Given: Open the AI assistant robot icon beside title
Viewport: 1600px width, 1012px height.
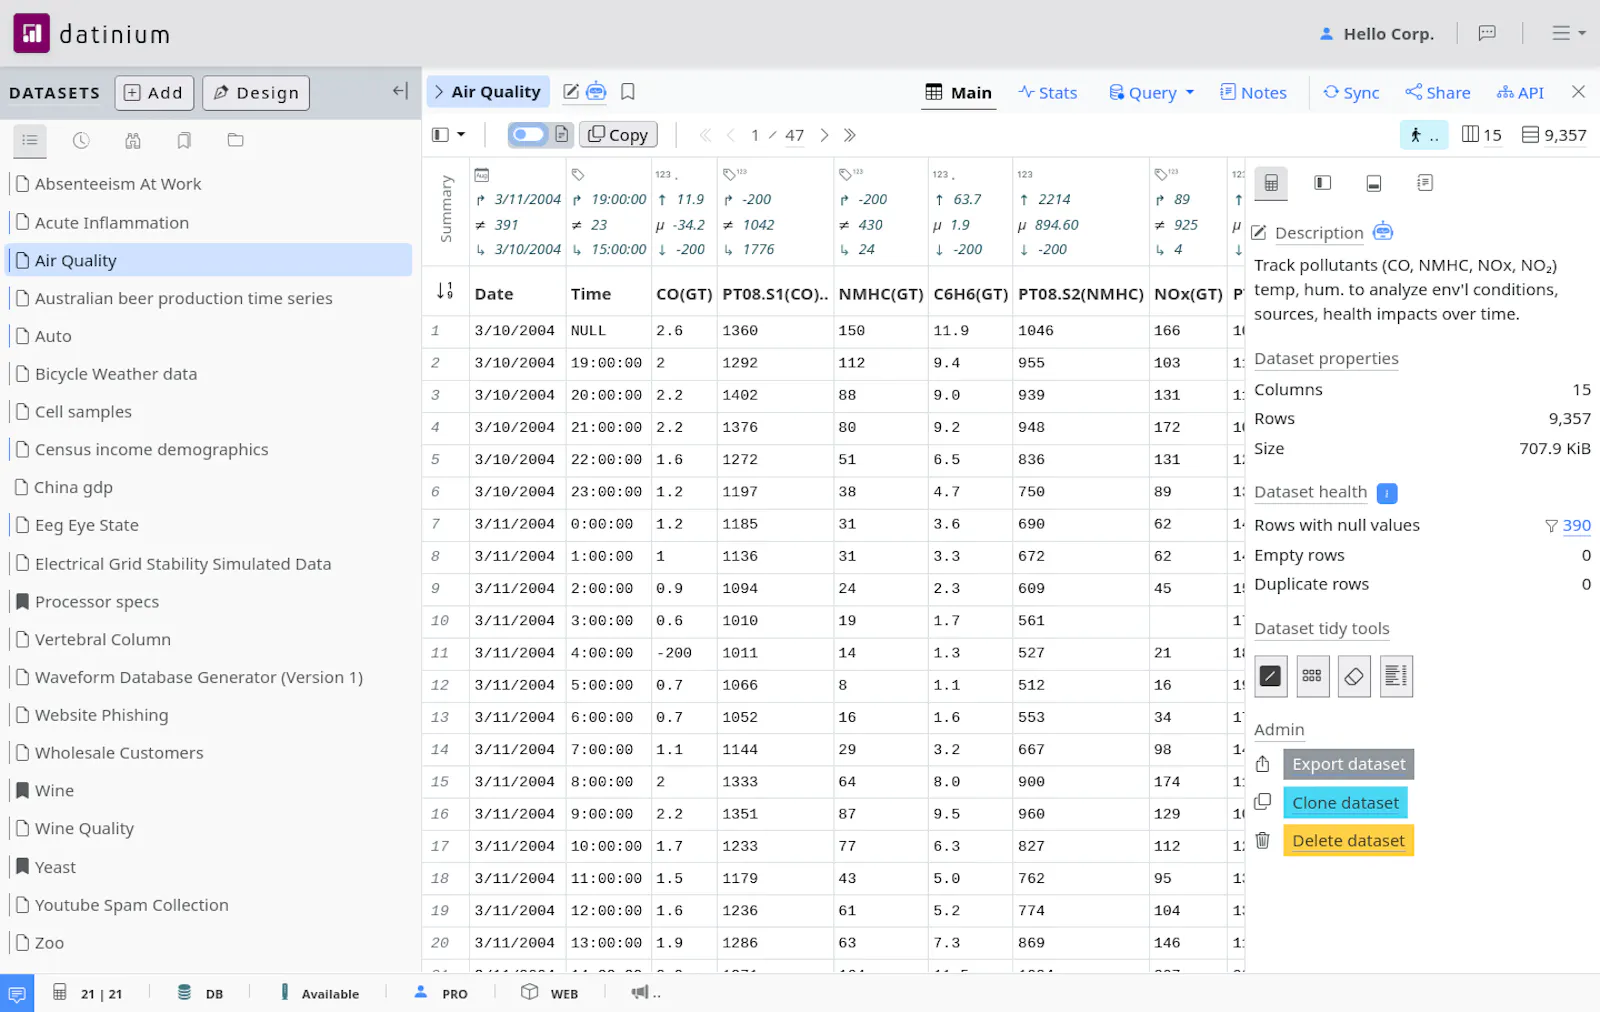Looking at the screenshot, I should click(x=596, y=91).
